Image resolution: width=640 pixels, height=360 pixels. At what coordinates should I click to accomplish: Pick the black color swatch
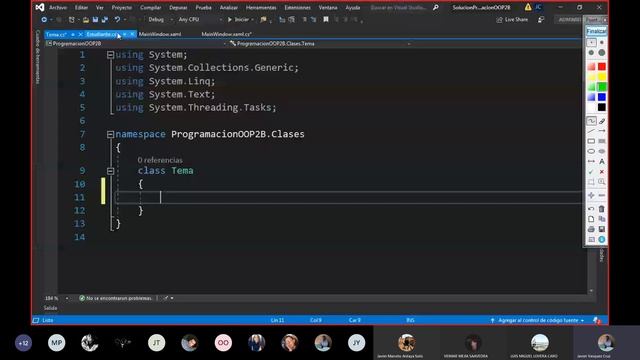(602, 107)
